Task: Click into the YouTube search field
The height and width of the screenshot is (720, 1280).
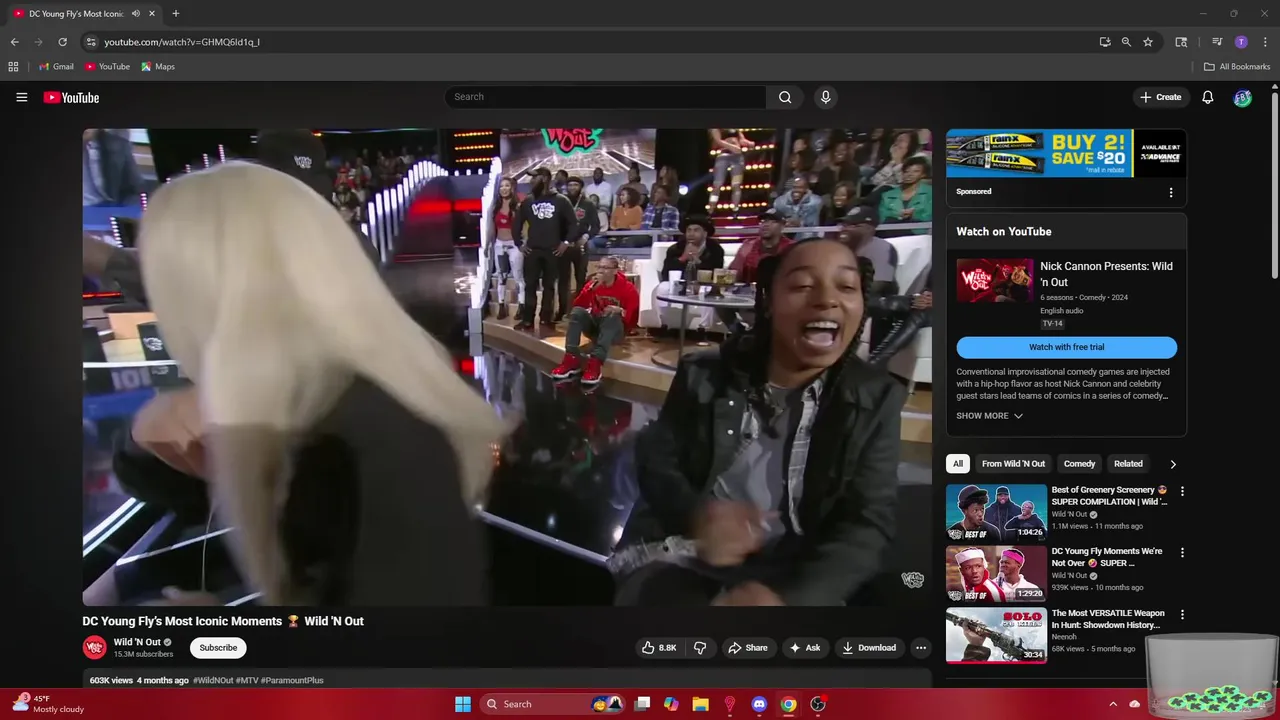Action: coord(605,97)
